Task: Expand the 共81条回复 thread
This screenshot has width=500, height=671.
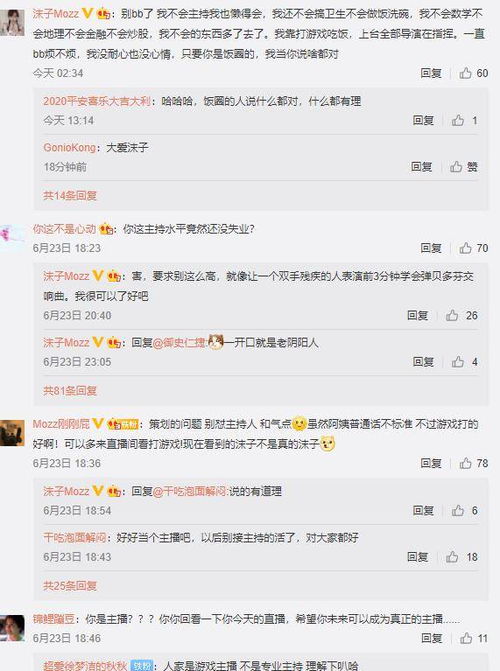Action: [x=70, y=390]
